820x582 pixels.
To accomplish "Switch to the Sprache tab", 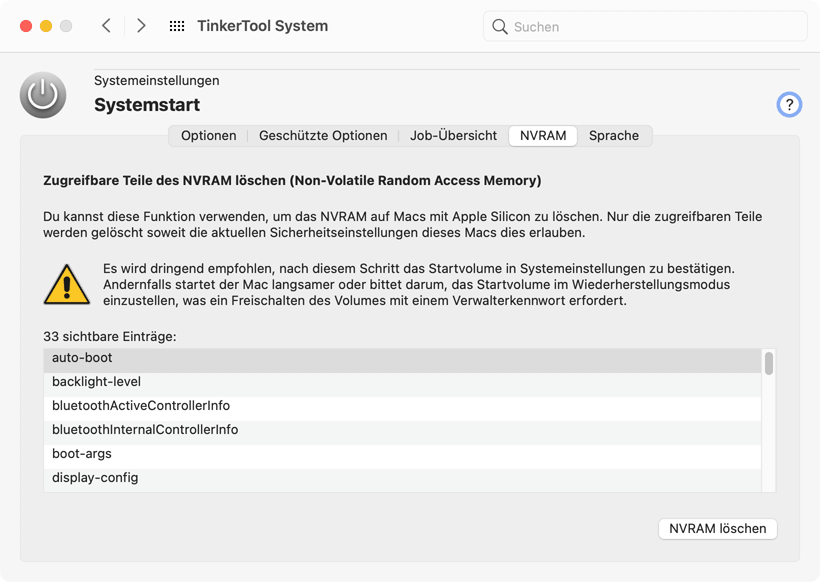I will [x=614, y=136].
